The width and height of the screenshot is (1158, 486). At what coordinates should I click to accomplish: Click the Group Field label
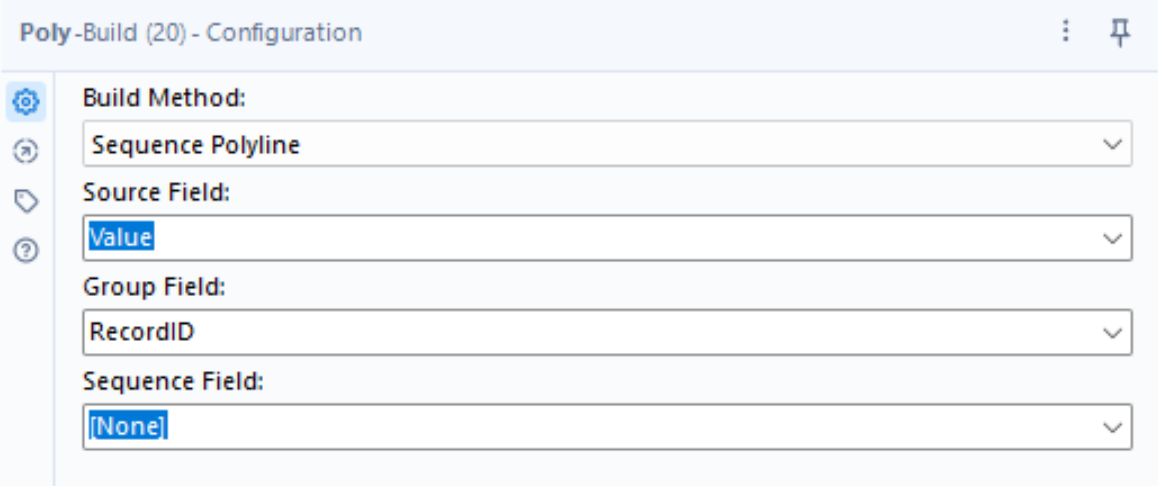[154, 286]
